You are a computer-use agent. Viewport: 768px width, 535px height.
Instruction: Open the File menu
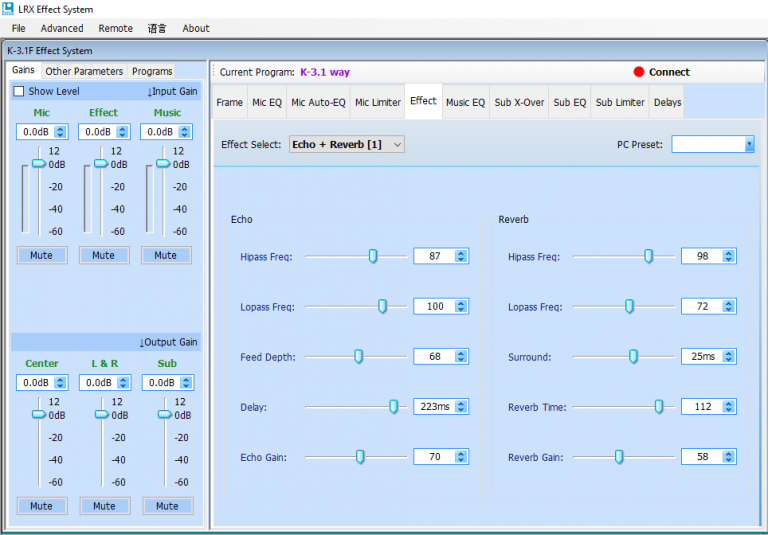[19, 28]
